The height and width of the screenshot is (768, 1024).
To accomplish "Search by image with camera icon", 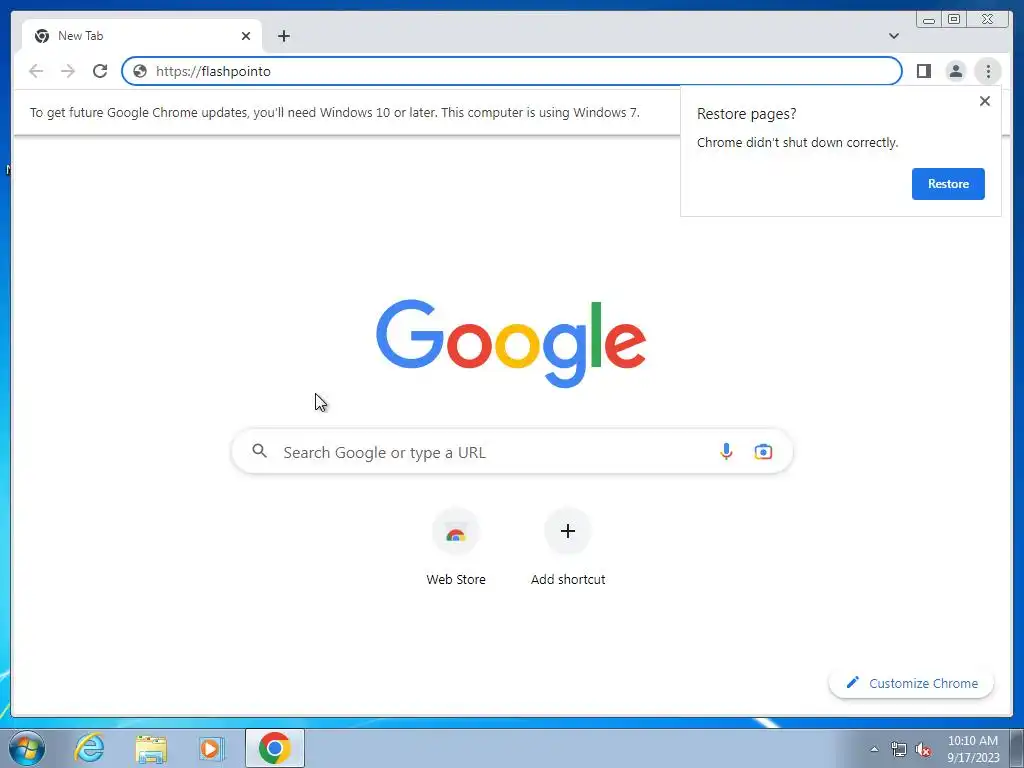I will pos(763,451).
